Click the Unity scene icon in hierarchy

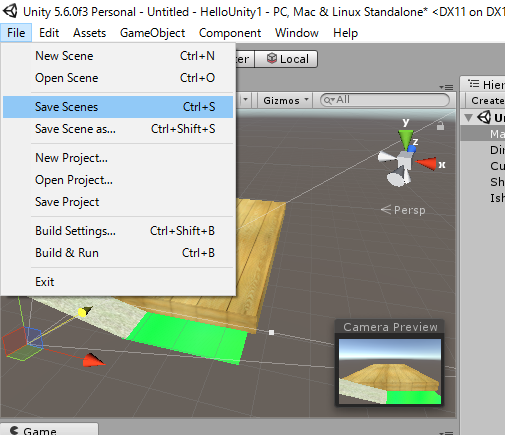click(484, 117)
